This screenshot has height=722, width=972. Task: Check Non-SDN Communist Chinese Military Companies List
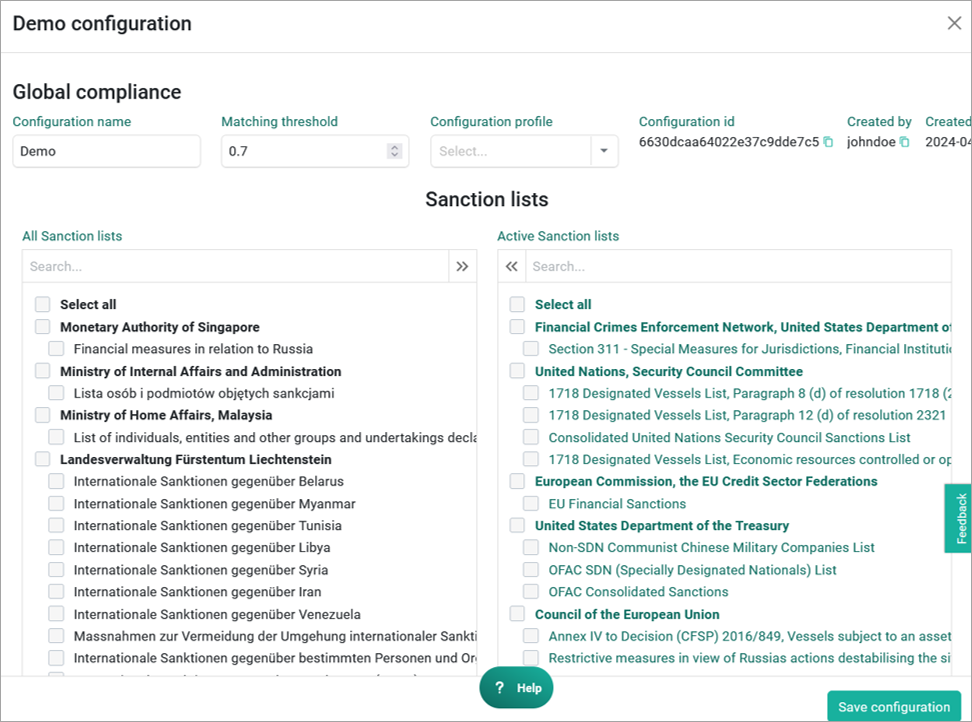(x=531, y=547)
